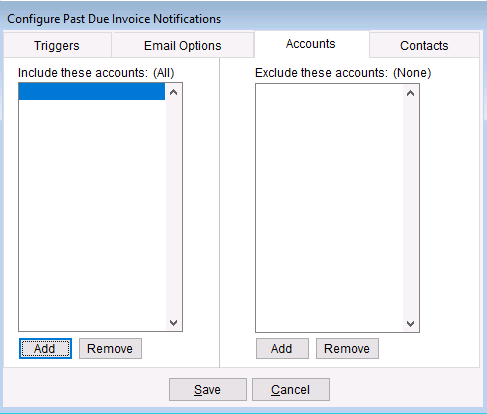
Task: Click the scroll-down arrow in Exclude accounts list
Action: [410, 323]
